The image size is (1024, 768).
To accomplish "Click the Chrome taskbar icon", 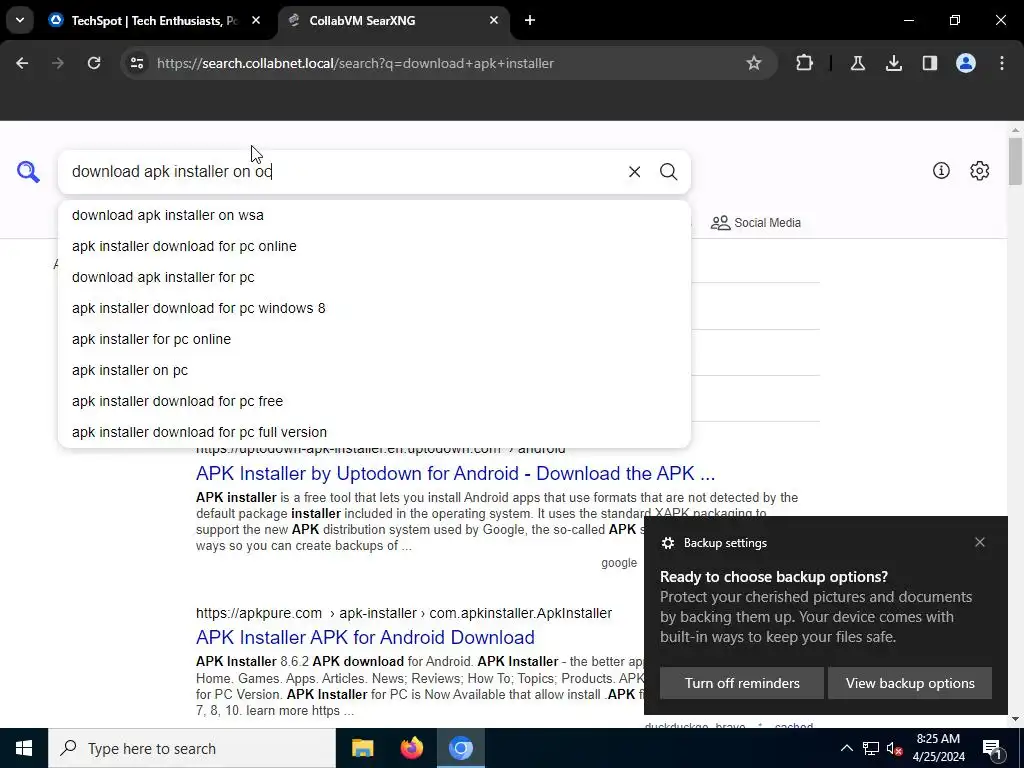I will point(461,748).
